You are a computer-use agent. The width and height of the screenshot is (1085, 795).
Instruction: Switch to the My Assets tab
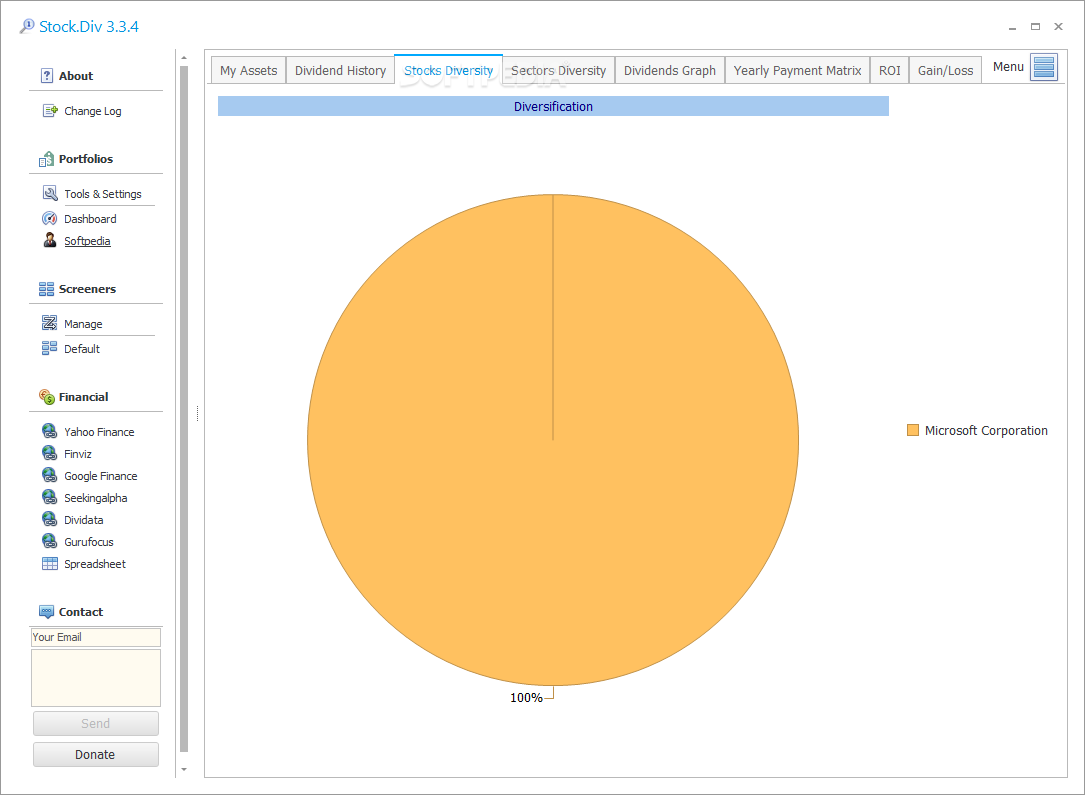click(x=248, y=71)
